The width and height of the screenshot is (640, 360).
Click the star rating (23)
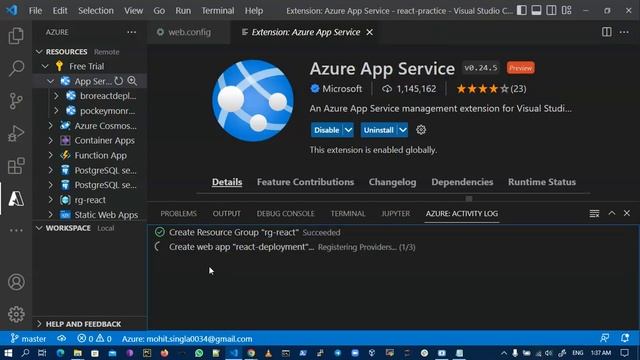coord(491,89)
